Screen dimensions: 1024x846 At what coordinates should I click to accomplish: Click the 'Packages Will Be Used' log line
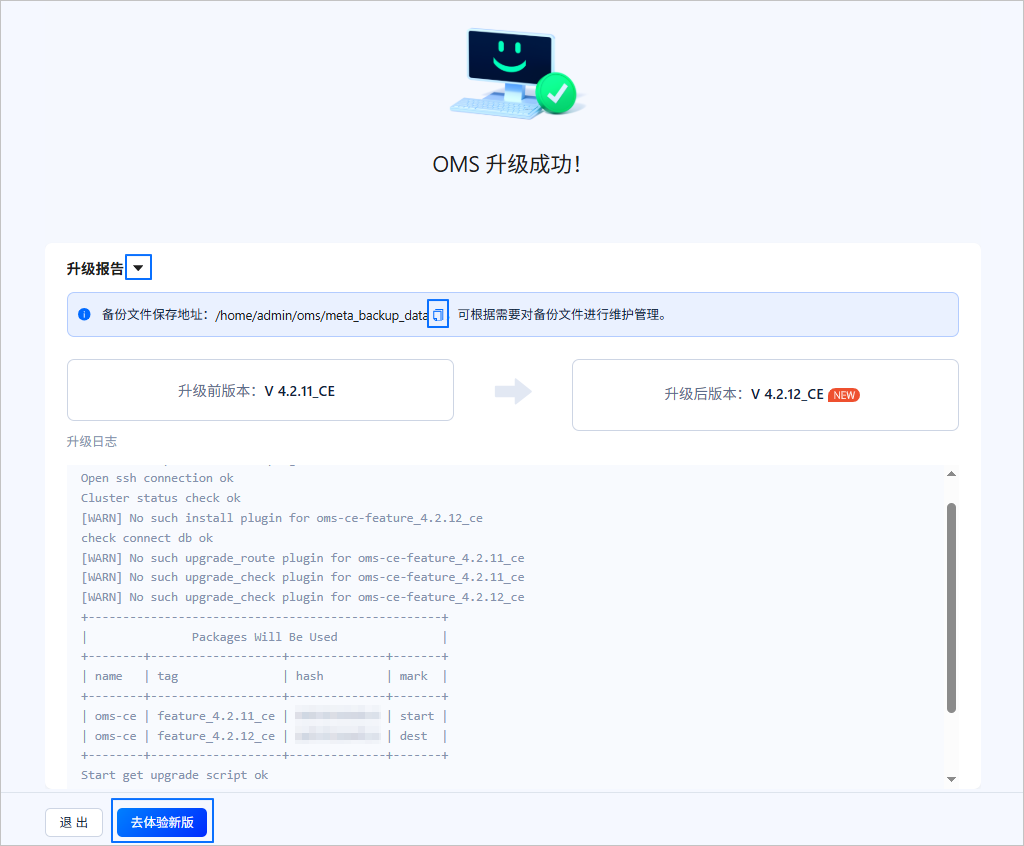[264, 637]
